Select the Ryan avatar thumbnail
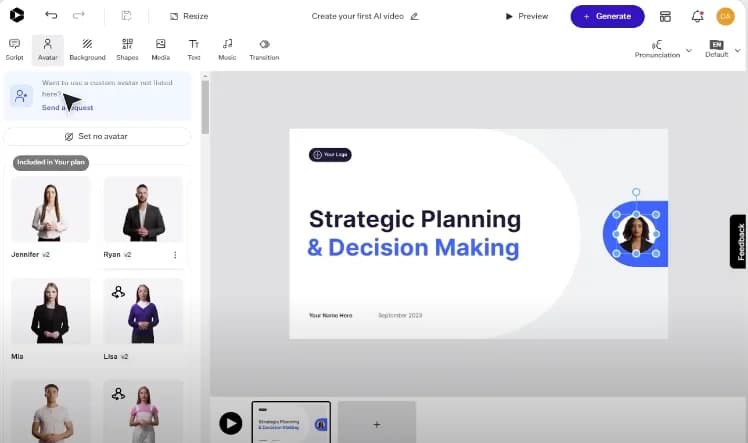Screen dimensions: 748x443 pyautogui.click(x=143, y=209)
